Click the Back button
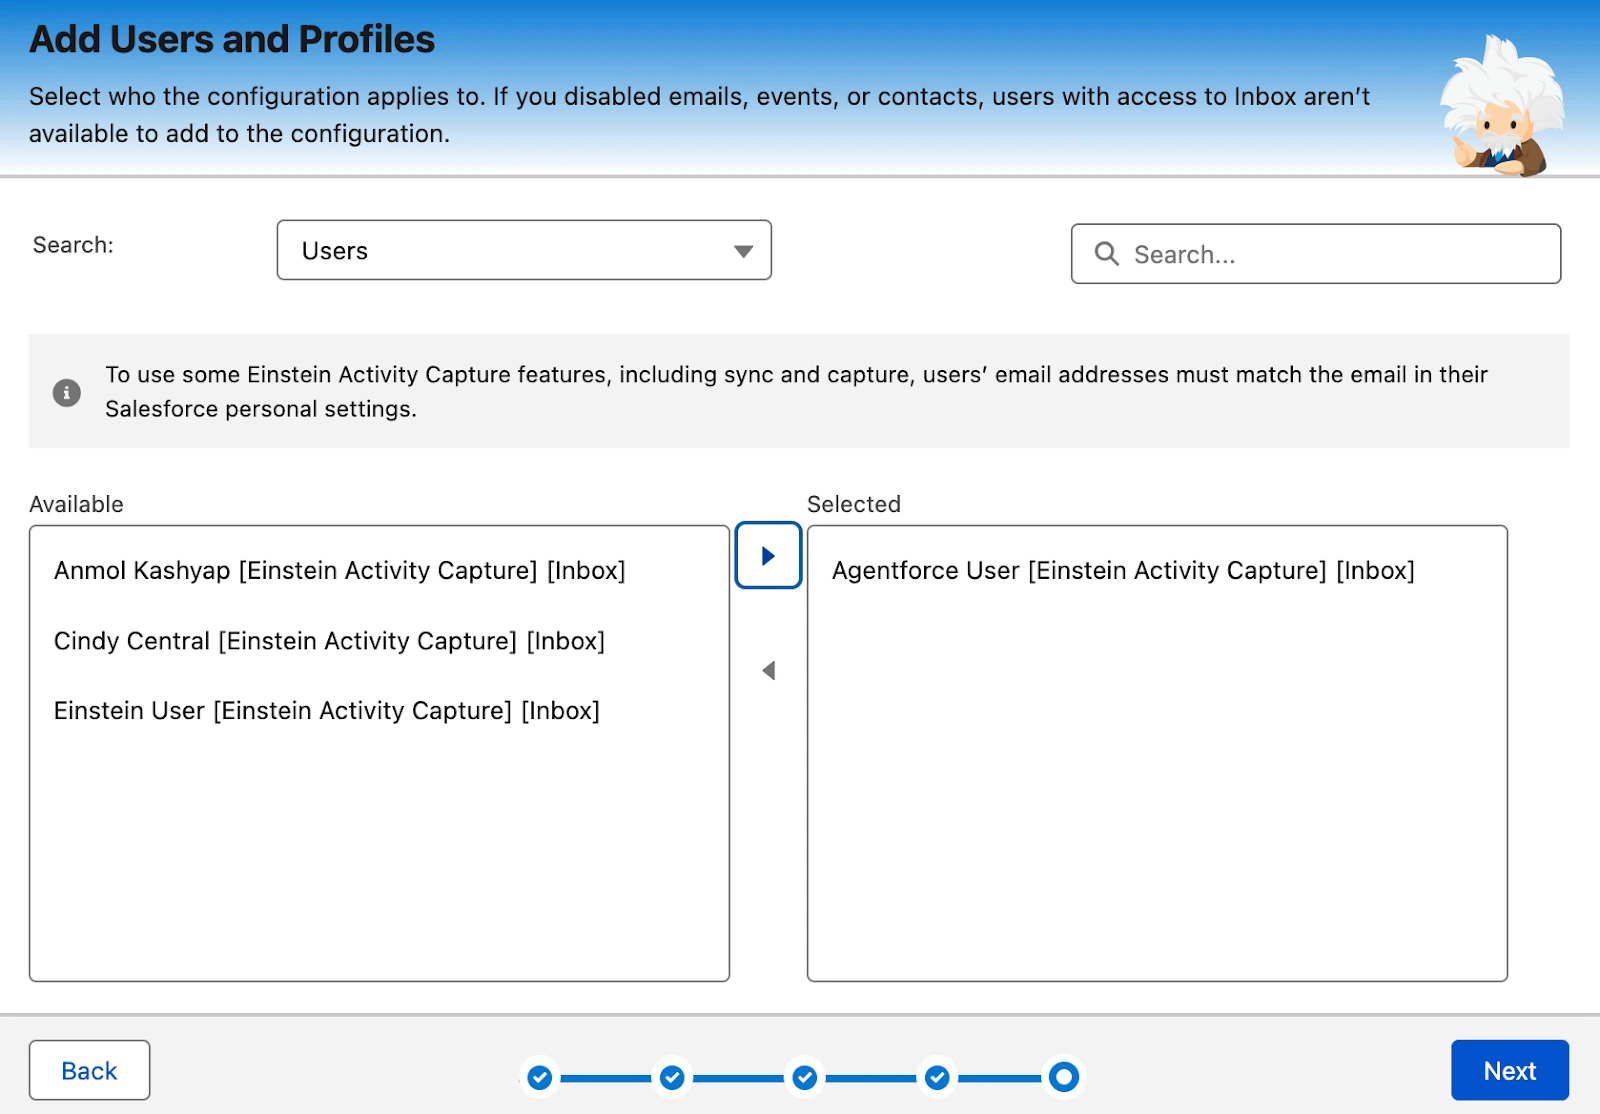Image resolution: width=1600 pixels, height=1114 pixels. click(x=90, y=1070)
